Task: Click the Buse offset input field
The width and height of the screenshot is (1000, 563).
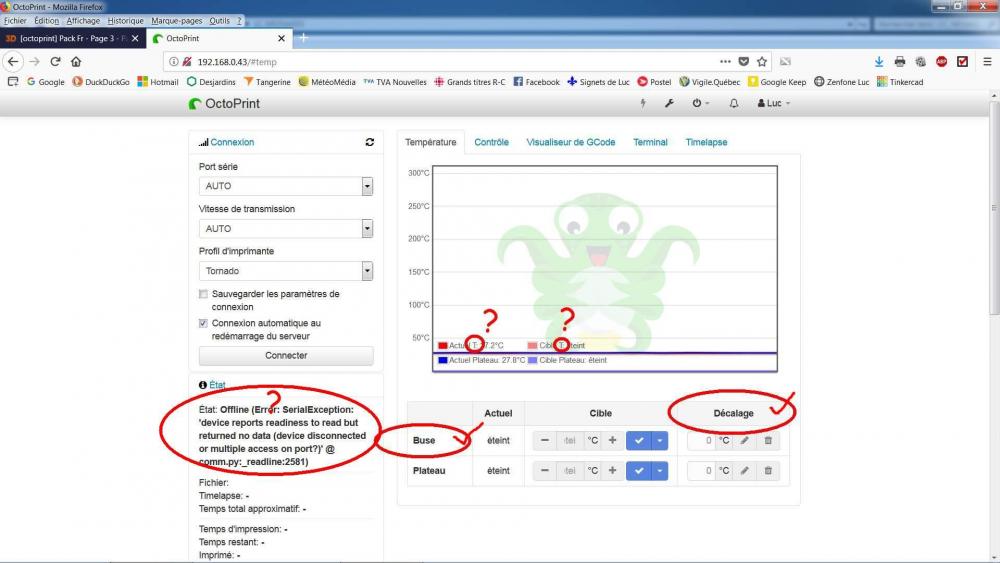Action: [x=701, y=441]
